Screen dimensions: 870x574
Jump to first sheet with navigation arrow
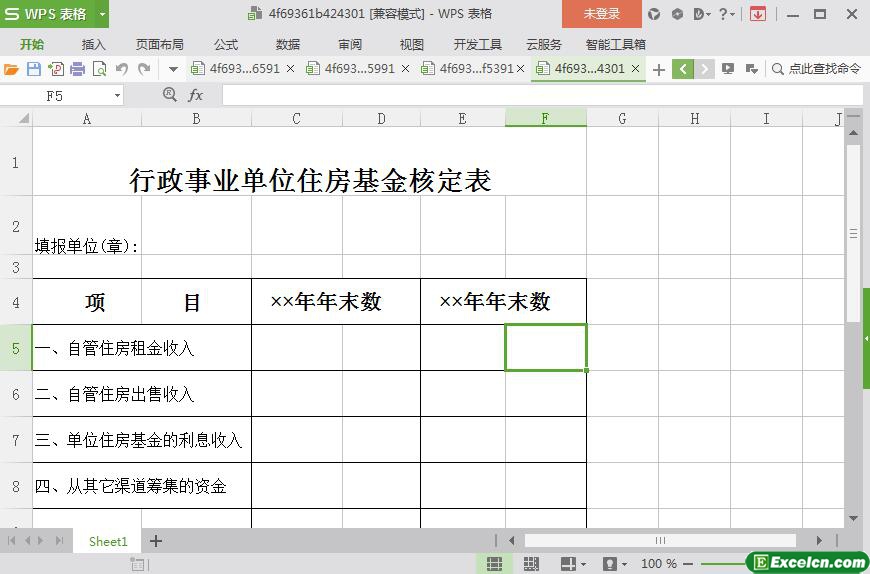click(11, 541)
